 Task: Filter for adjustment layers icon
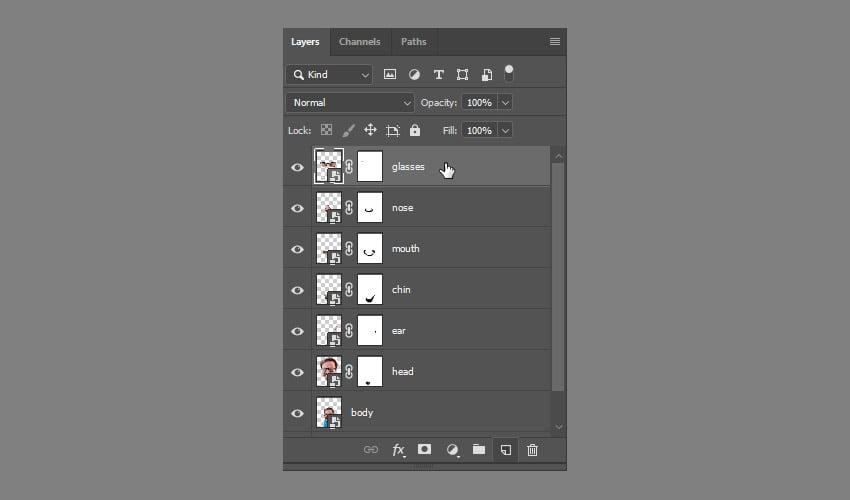pyautogui.click(x=414, y=75)
